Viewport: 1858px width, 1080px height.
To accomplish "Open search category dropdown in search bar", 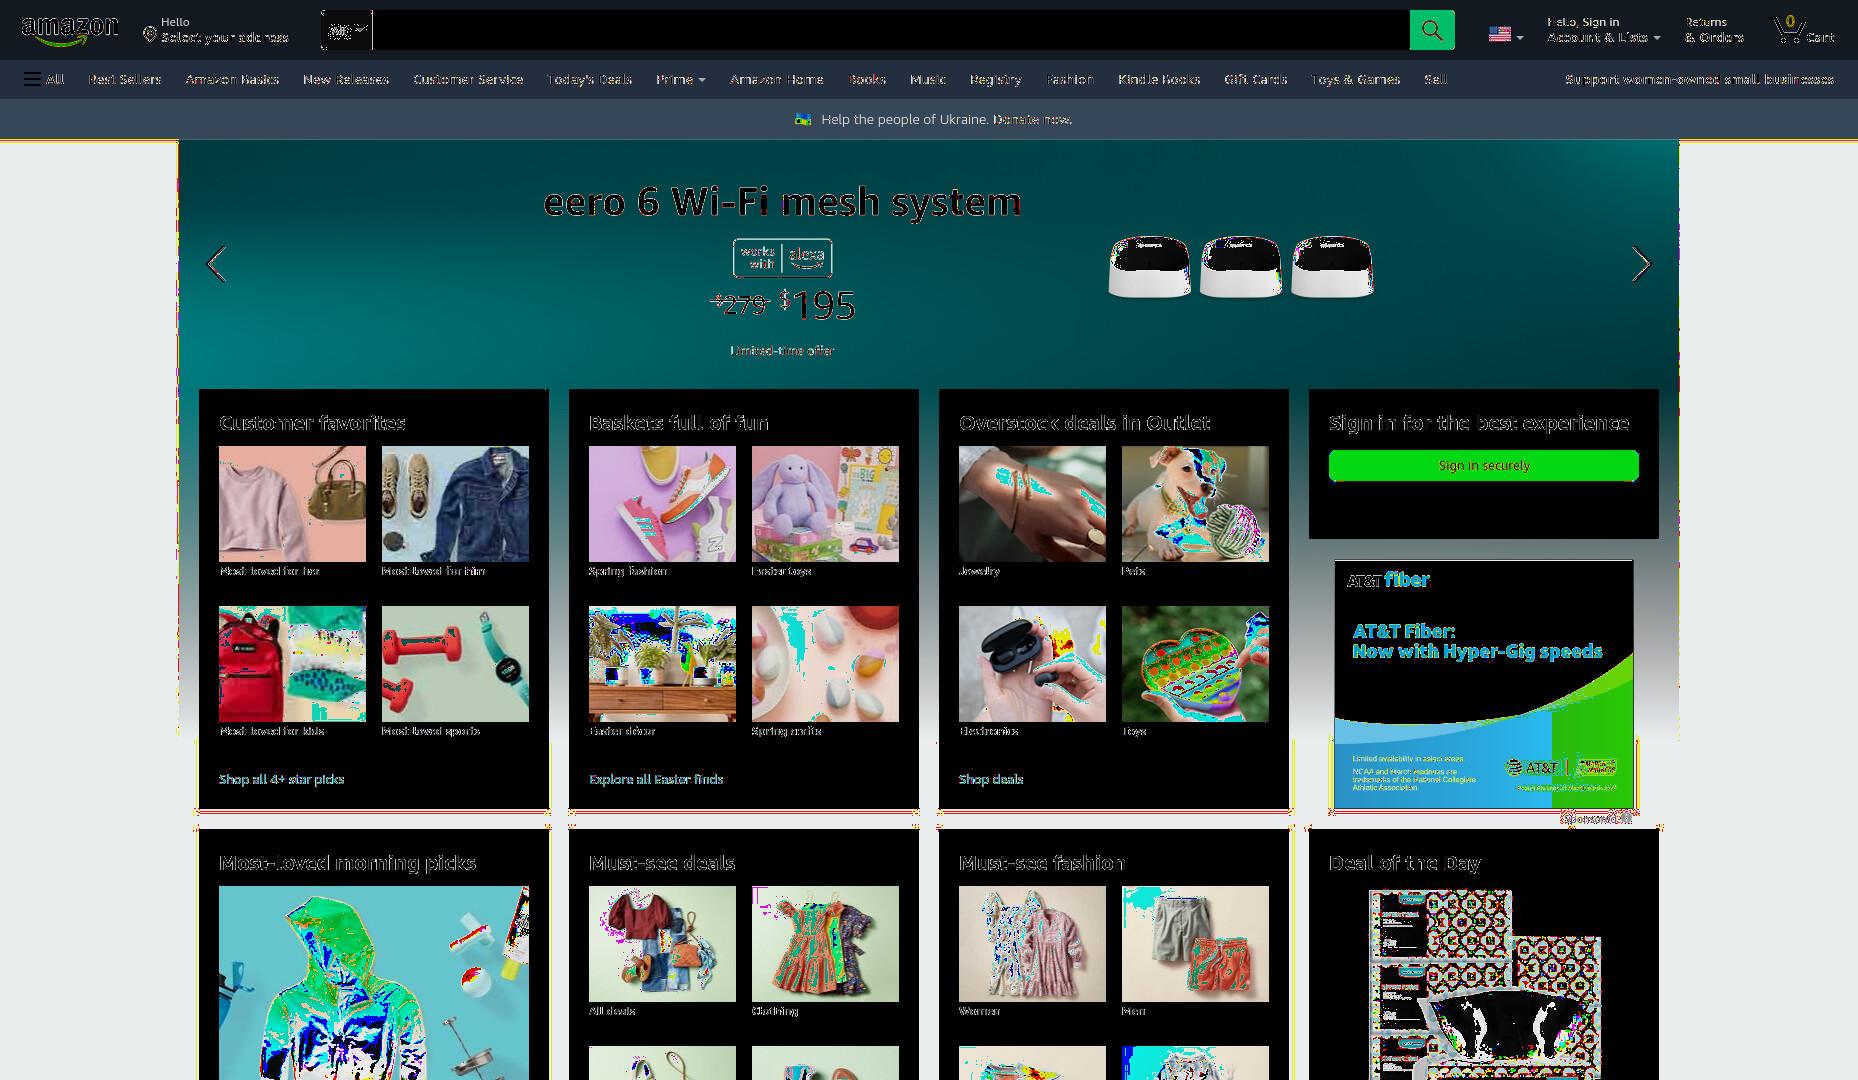I will 347,30.
